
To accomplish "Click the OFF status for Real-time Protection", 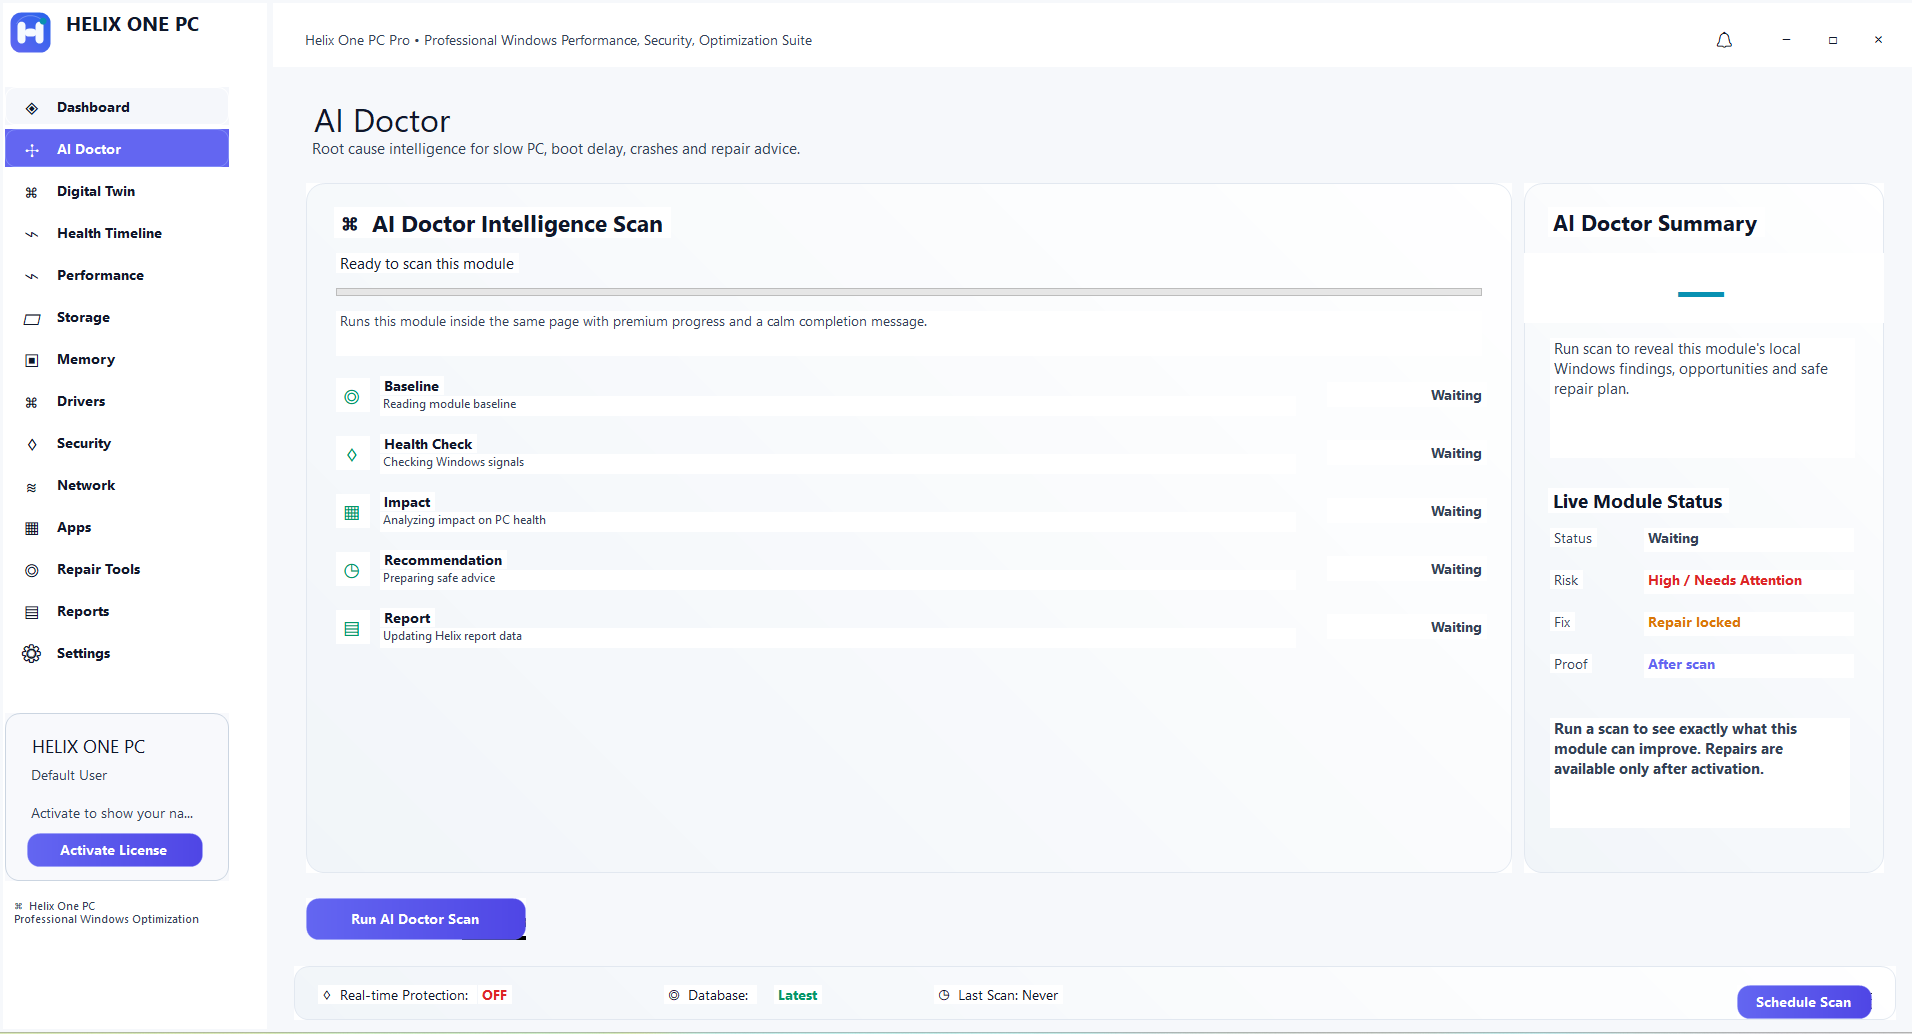I will click(x=494, y=995).
